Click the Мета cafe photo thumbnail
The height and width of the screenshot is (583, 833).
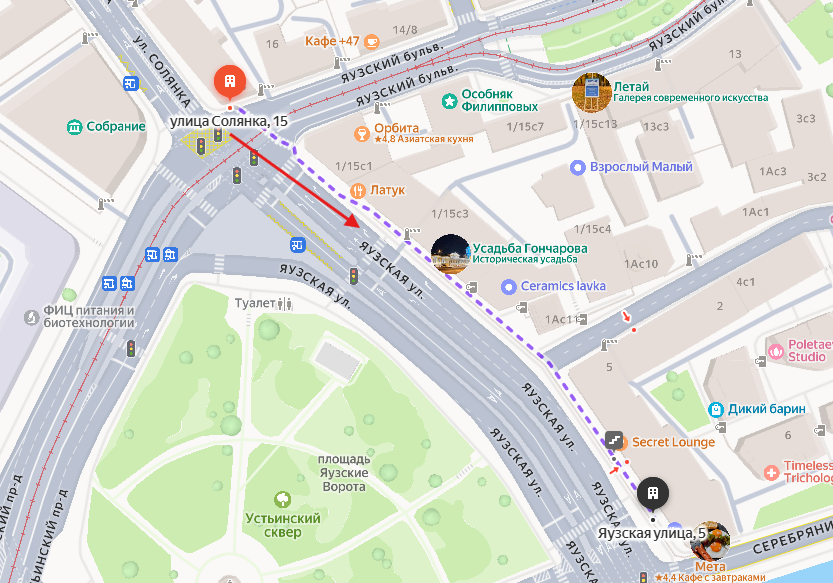710,541
